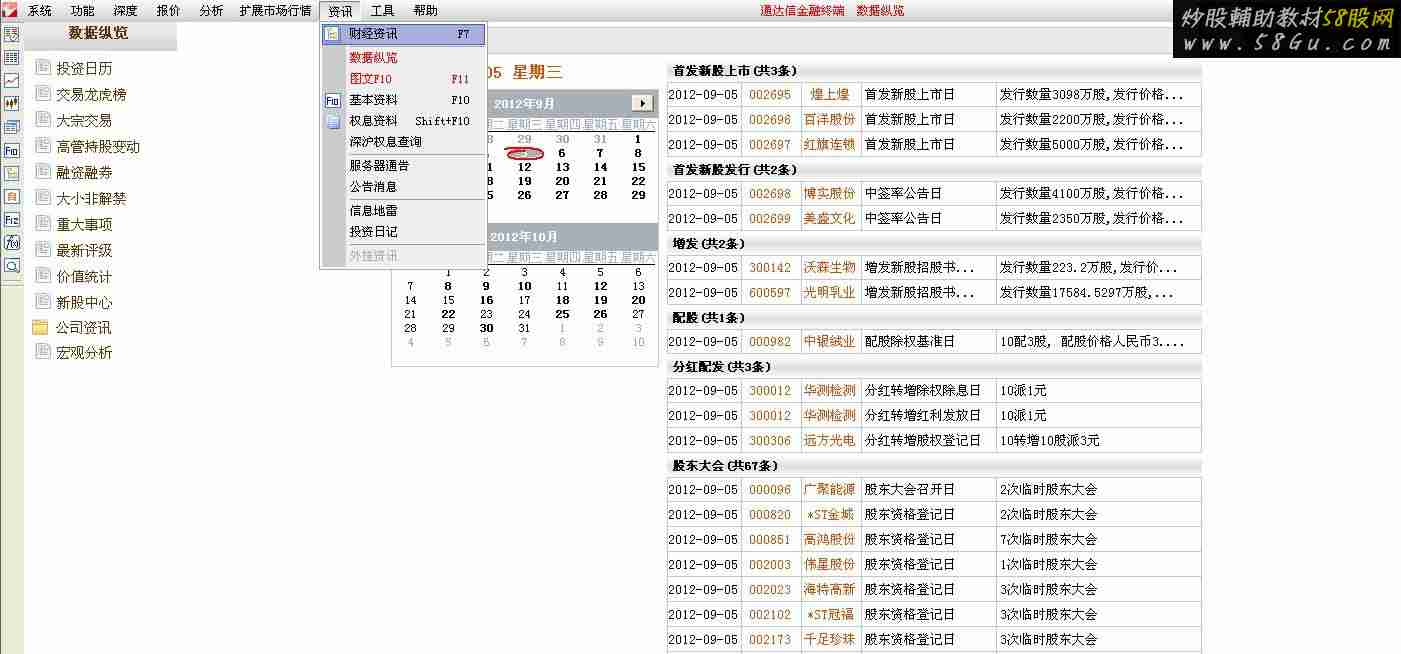Select 大小非解禁 in the sidebar
This screenshot has width=1401, height=654.
tap(91, 199)
